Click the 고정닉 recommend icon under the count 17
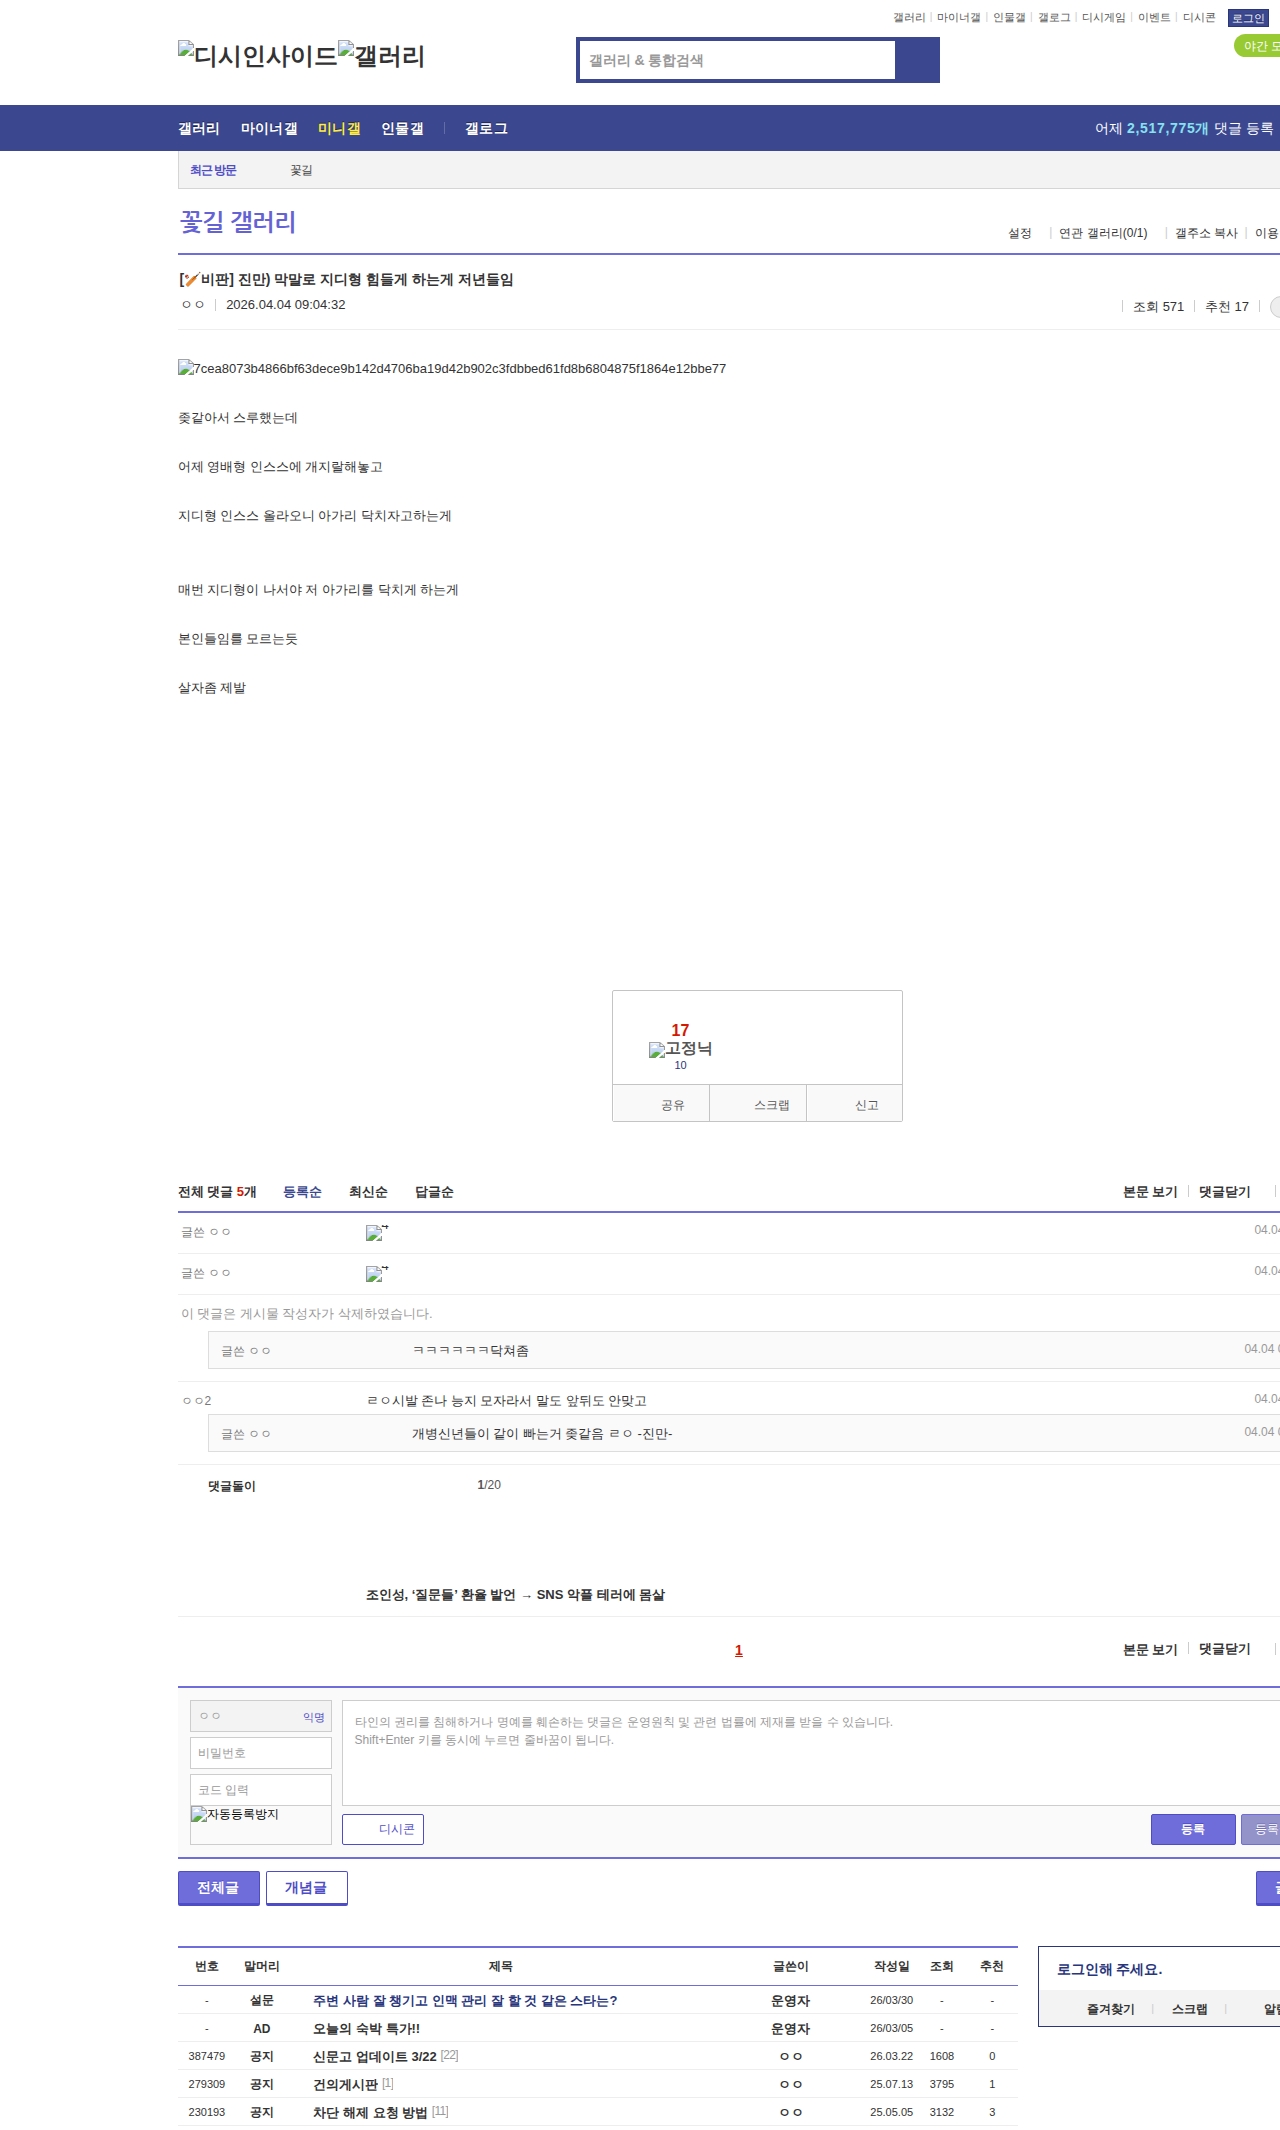This screenshot has width=1280, height=2130. (680, 1049)
